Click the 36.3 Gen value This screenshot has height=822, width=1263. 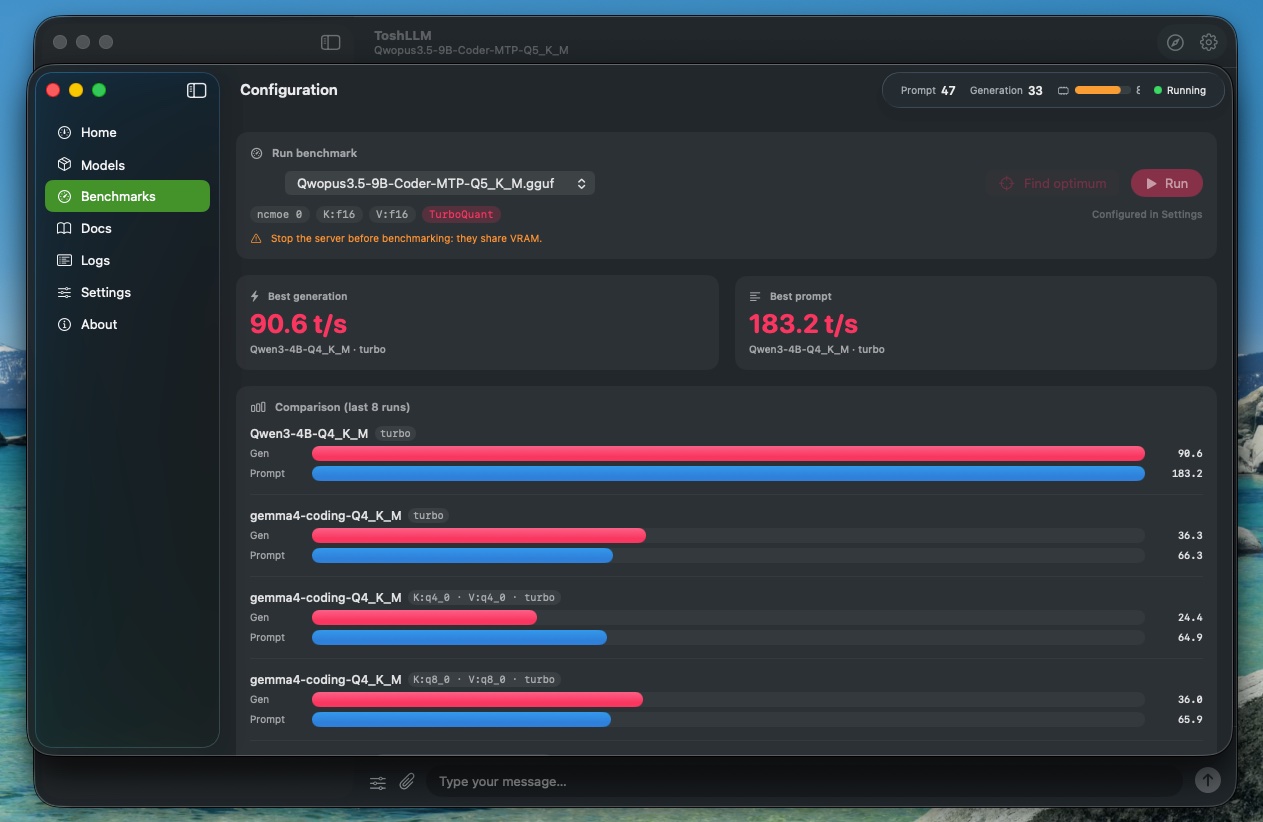tap(1190, 536)
